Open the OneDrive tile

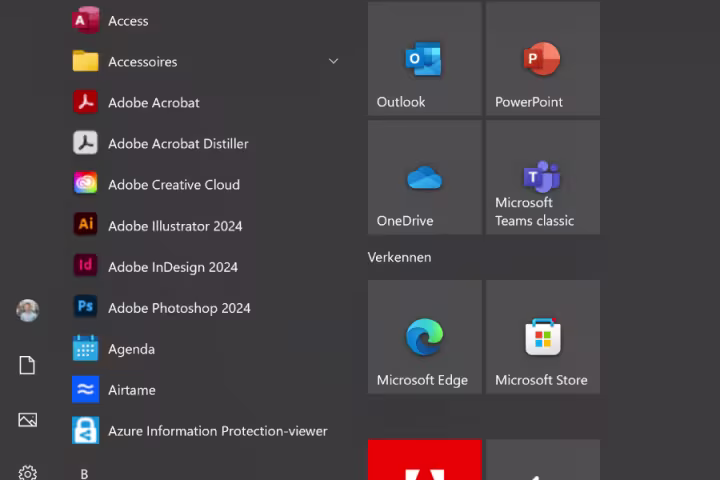coord(425,177)
